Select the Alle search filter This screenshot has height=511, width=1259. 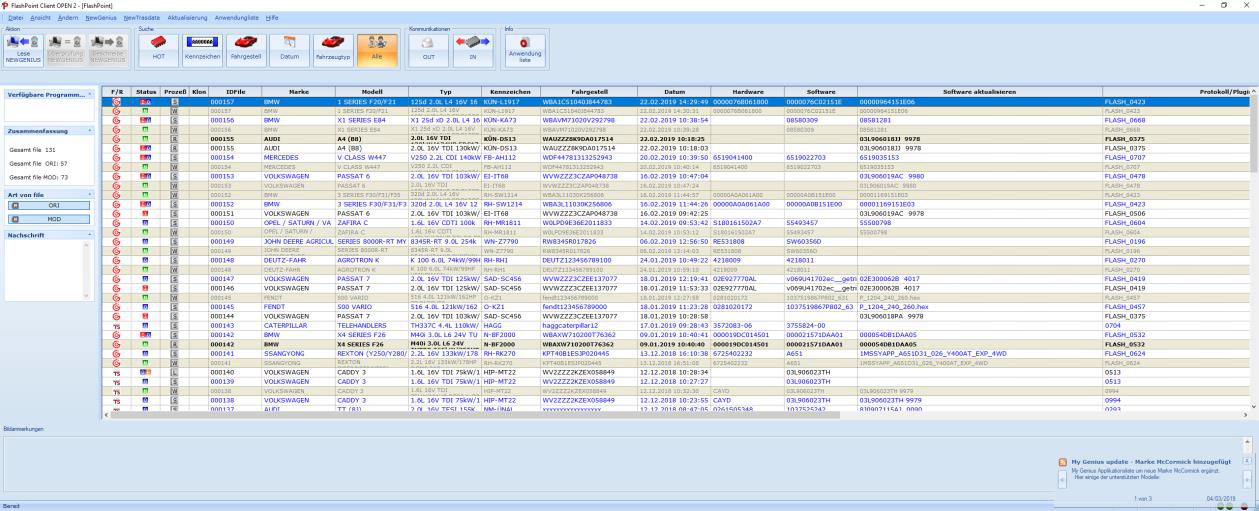378,48
